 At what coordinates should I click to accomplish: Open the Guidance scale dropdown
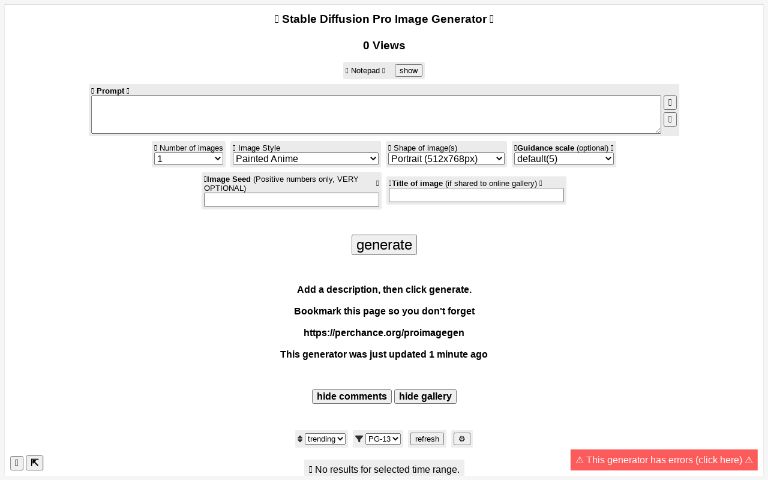[563, 158]
